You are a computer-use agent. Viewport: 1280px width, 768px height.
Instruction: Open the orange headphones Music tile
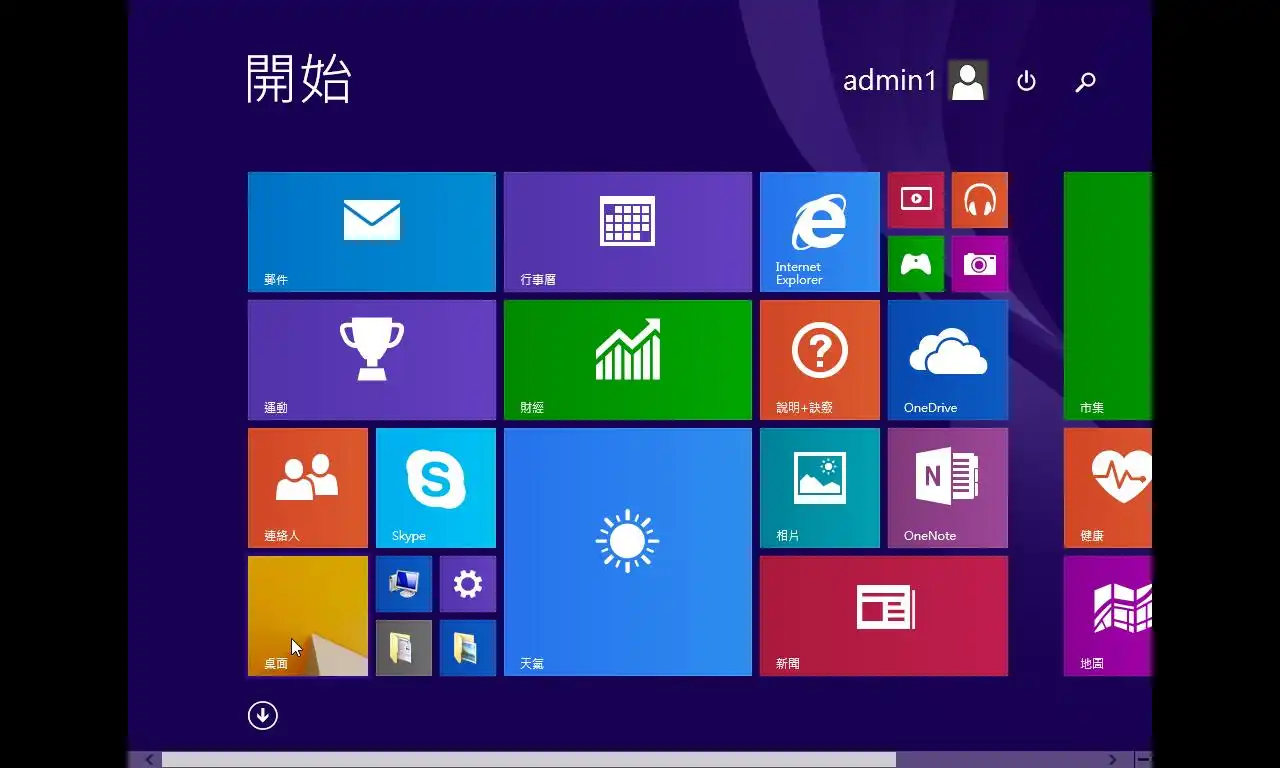pos(980,200)
